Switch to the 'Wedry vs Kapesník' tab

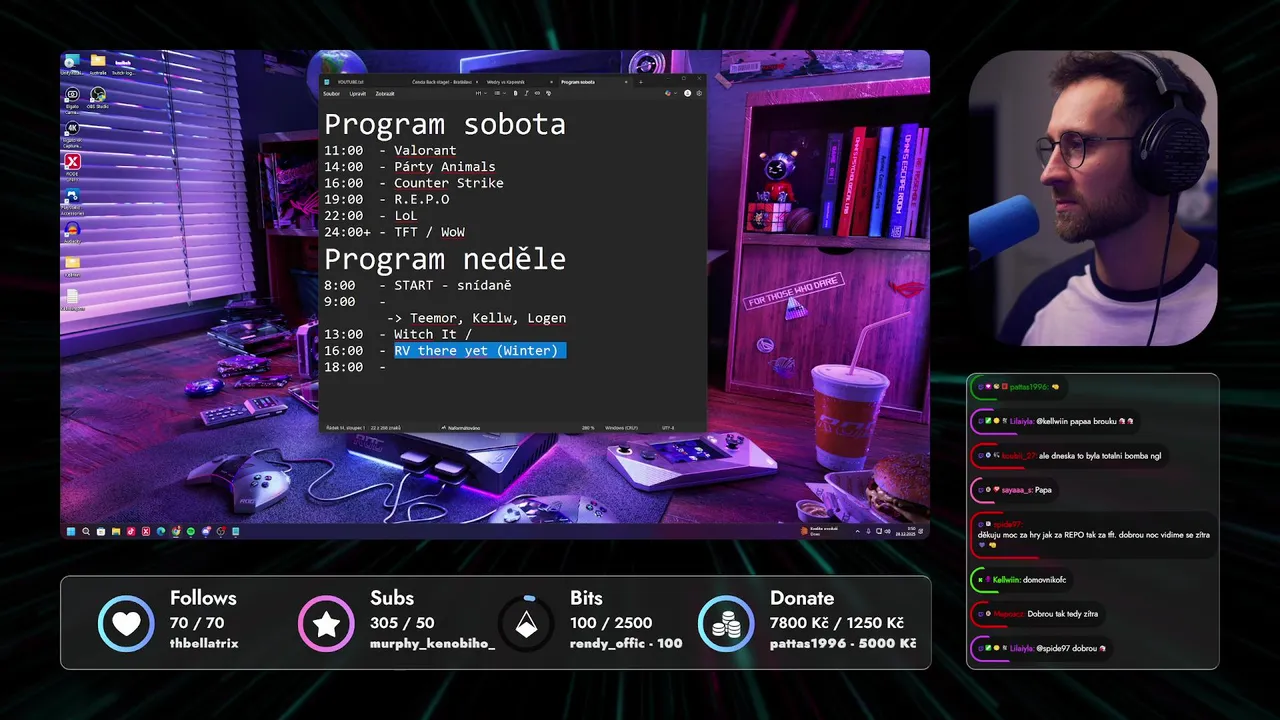[506, 82]
